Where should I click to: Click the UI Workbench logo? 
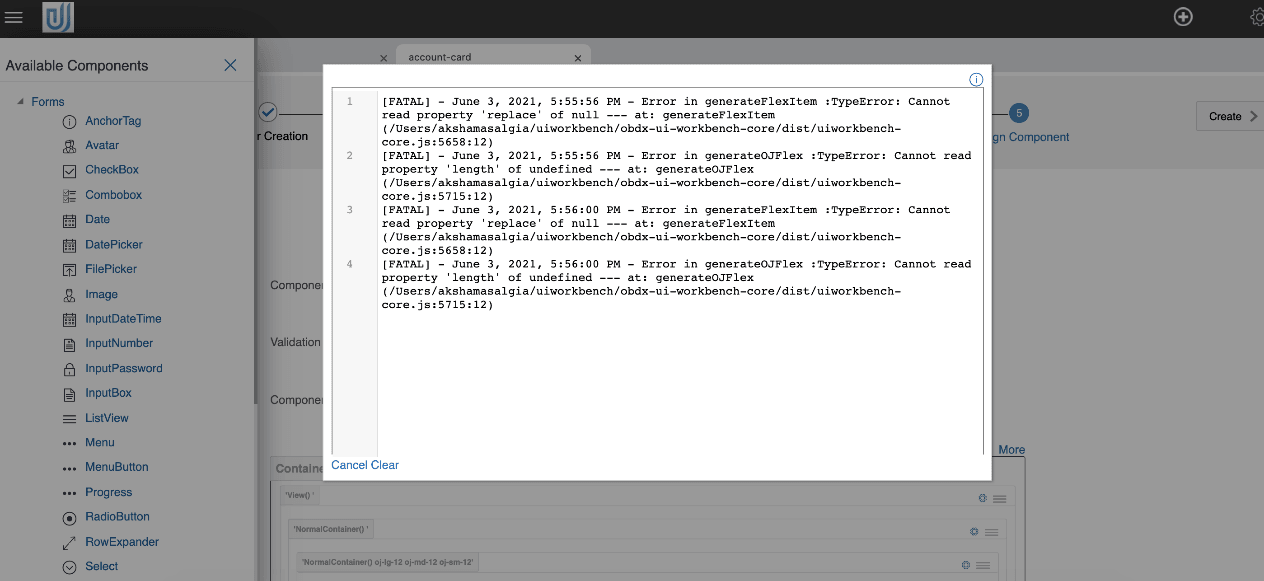[x=57, y=16]
